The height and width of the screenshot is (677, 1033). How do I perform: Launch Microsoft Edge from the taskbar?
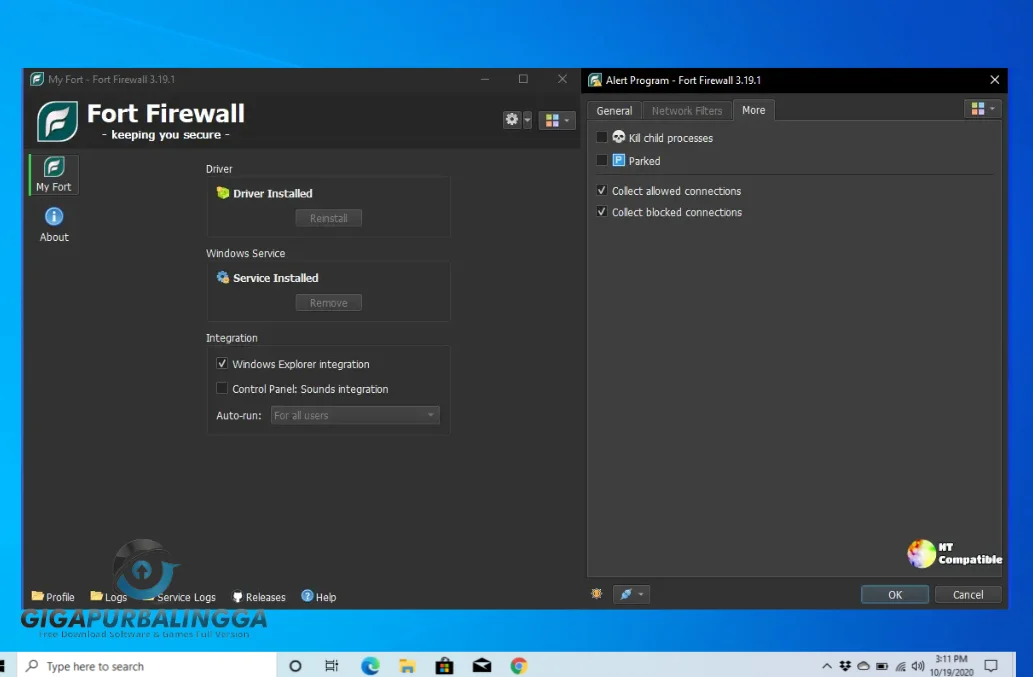coord(370,666)
